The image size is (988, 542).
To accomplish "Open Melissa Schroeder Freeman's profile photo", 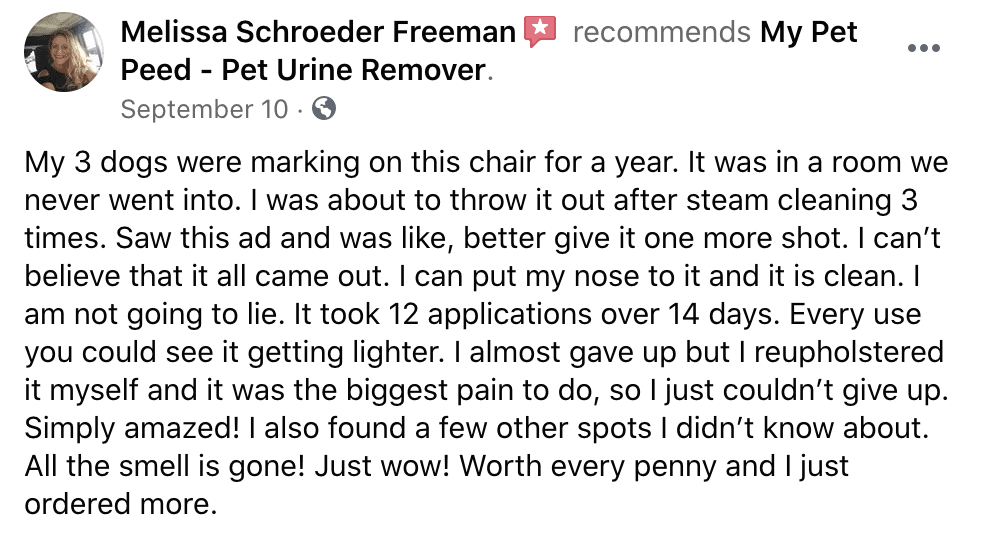I will coord(64,52).
